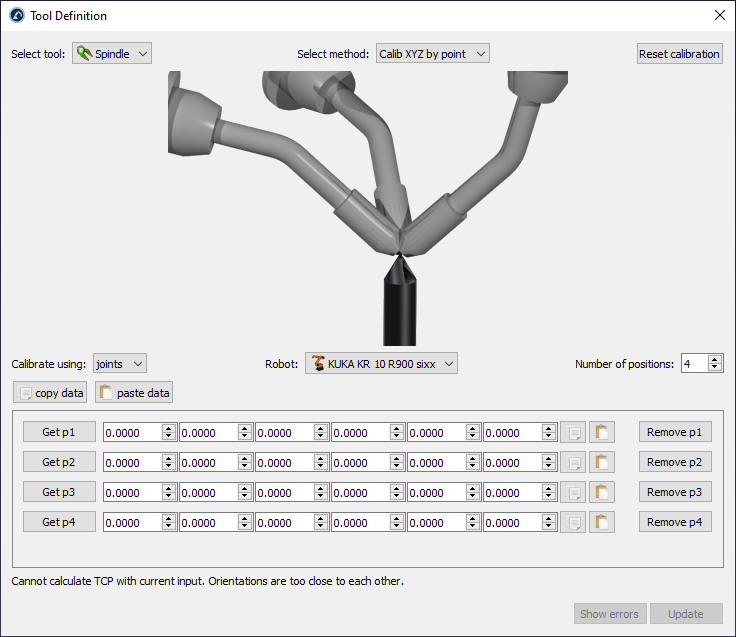Click the paste icon in row p3
This screenshot has height=637, width=736.
(x=602, y=492)
